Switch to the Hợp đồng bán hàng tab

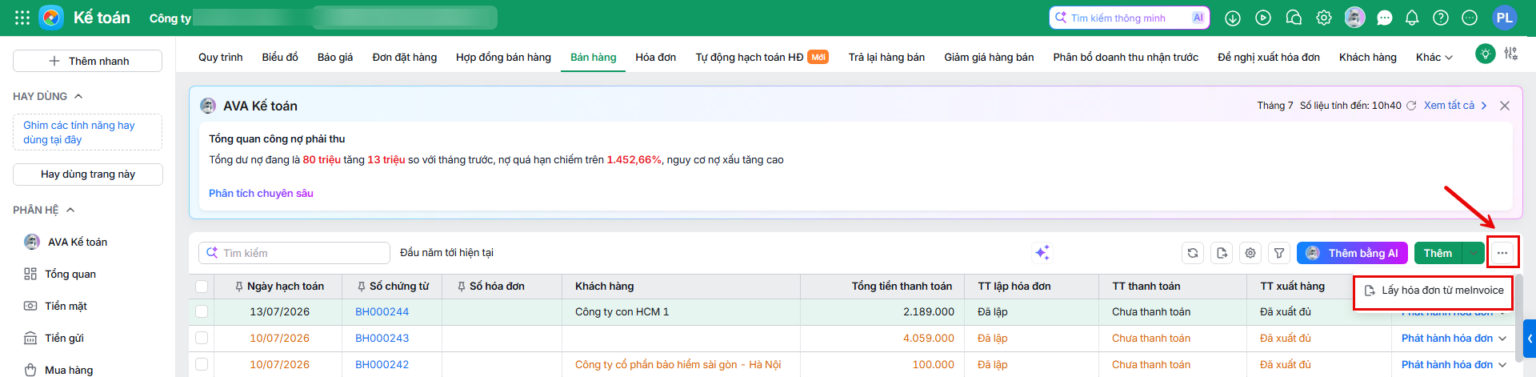point(503,57)
